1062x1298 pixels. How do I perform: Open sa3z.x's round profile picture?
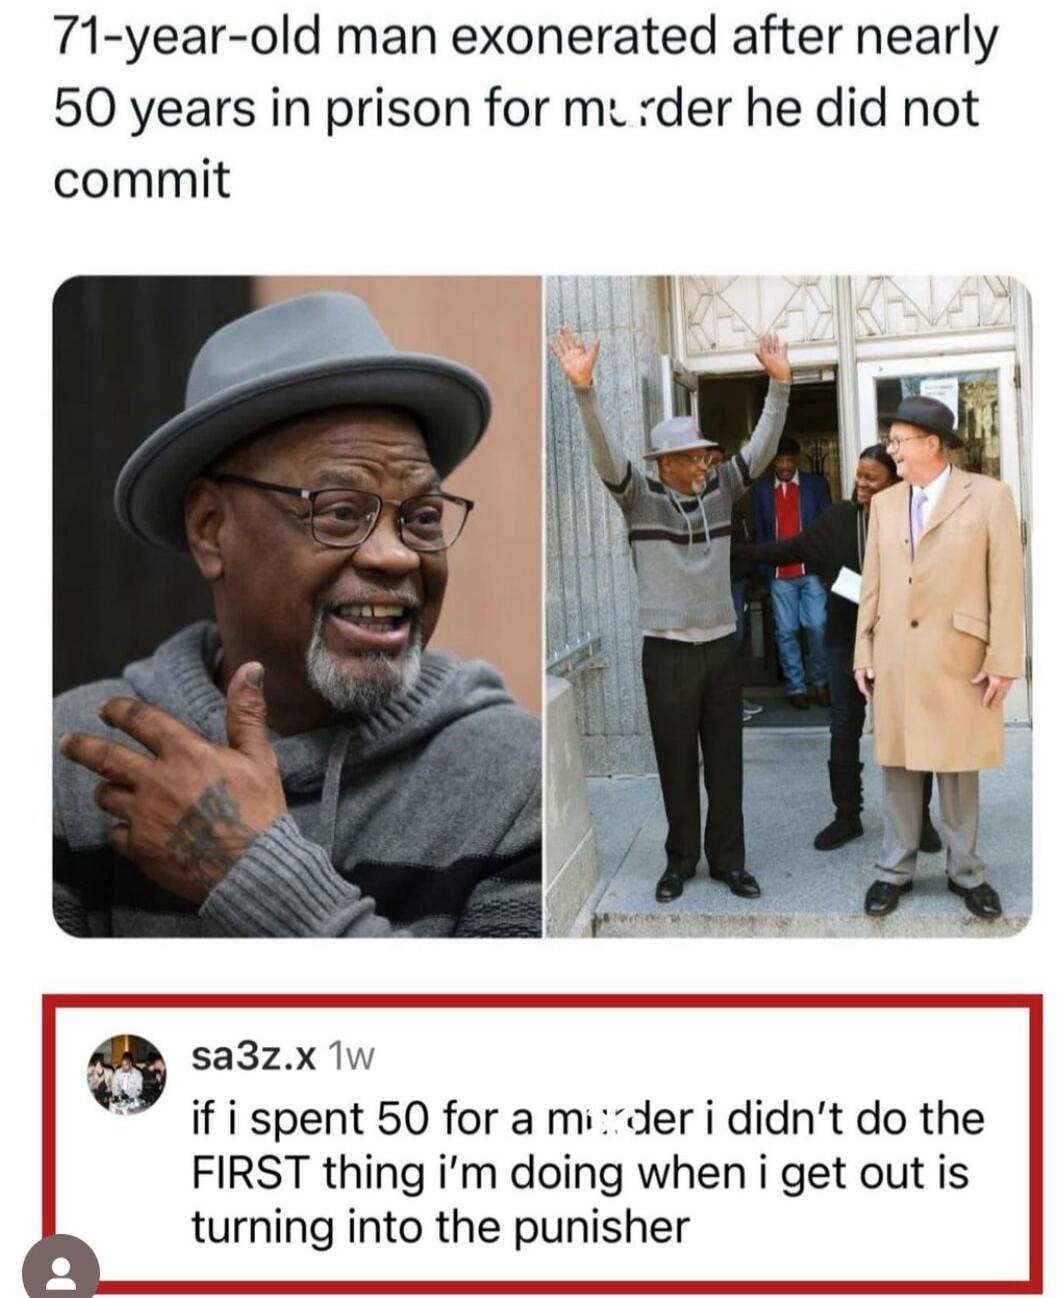tap(126, 1073)
